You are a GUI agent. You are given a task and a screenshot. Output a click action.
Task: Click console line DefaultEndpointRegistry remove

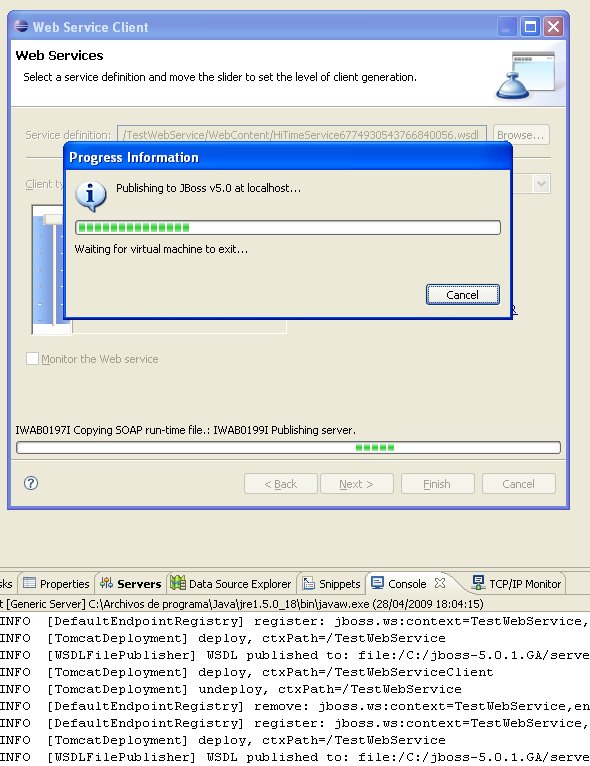coord(295,706)
